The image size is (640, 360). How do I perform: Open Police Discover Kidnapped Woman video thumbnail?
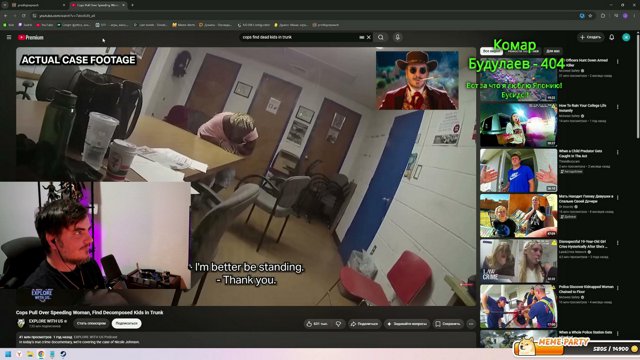518,306
